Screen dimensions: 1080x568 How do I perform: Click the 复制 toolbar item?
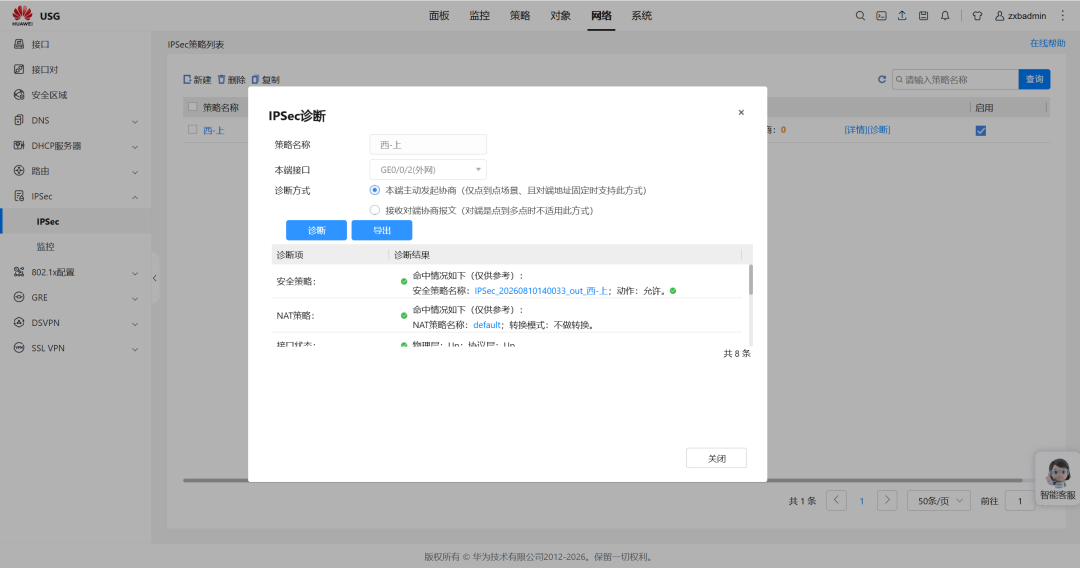(x=265, y=80)
